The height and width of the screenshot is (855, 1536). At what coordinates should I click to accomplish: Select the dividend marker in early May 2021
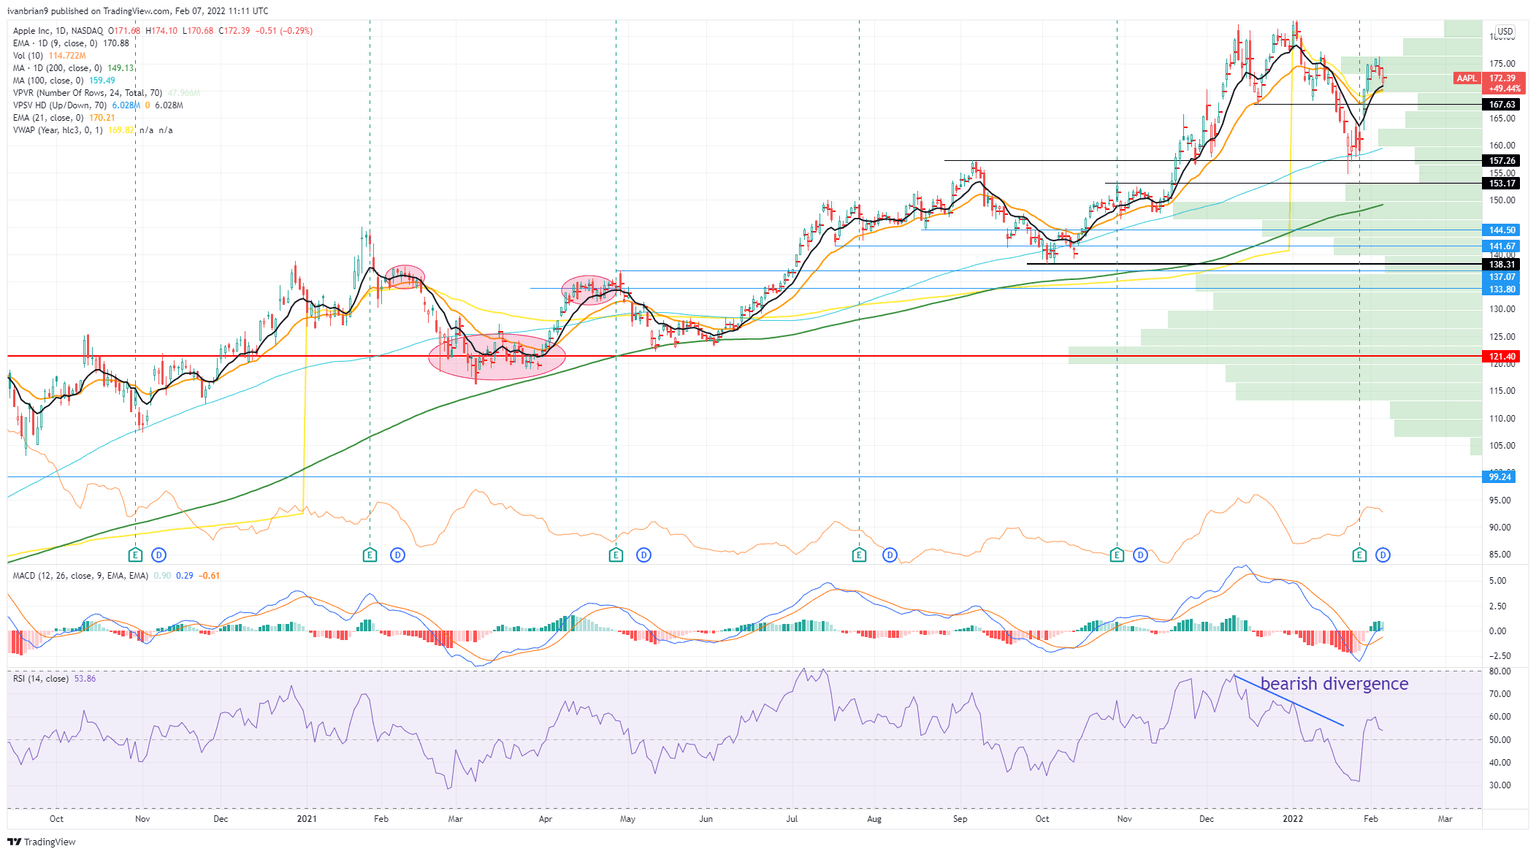pos(643,555)
